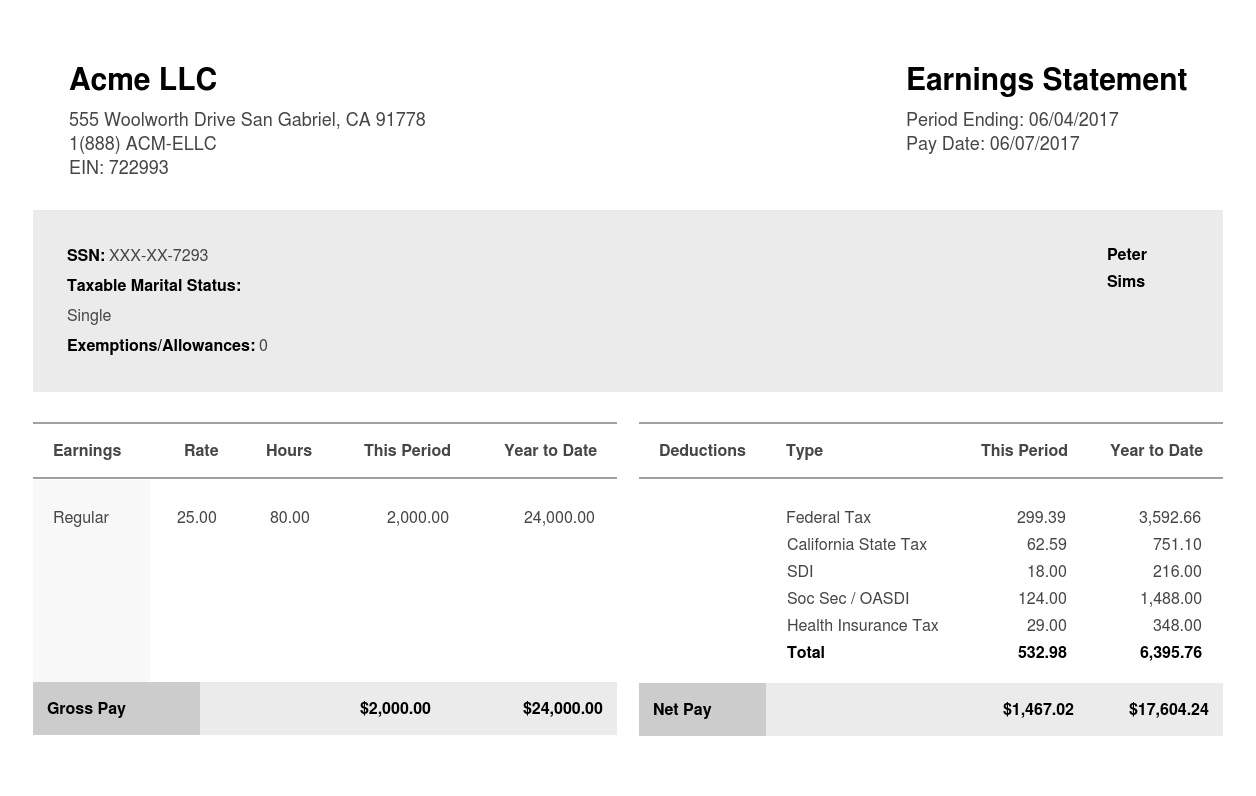Click the SDI deduction entry
The image size is (1256, 796).
pyautogui.click(x=799, y=572)
